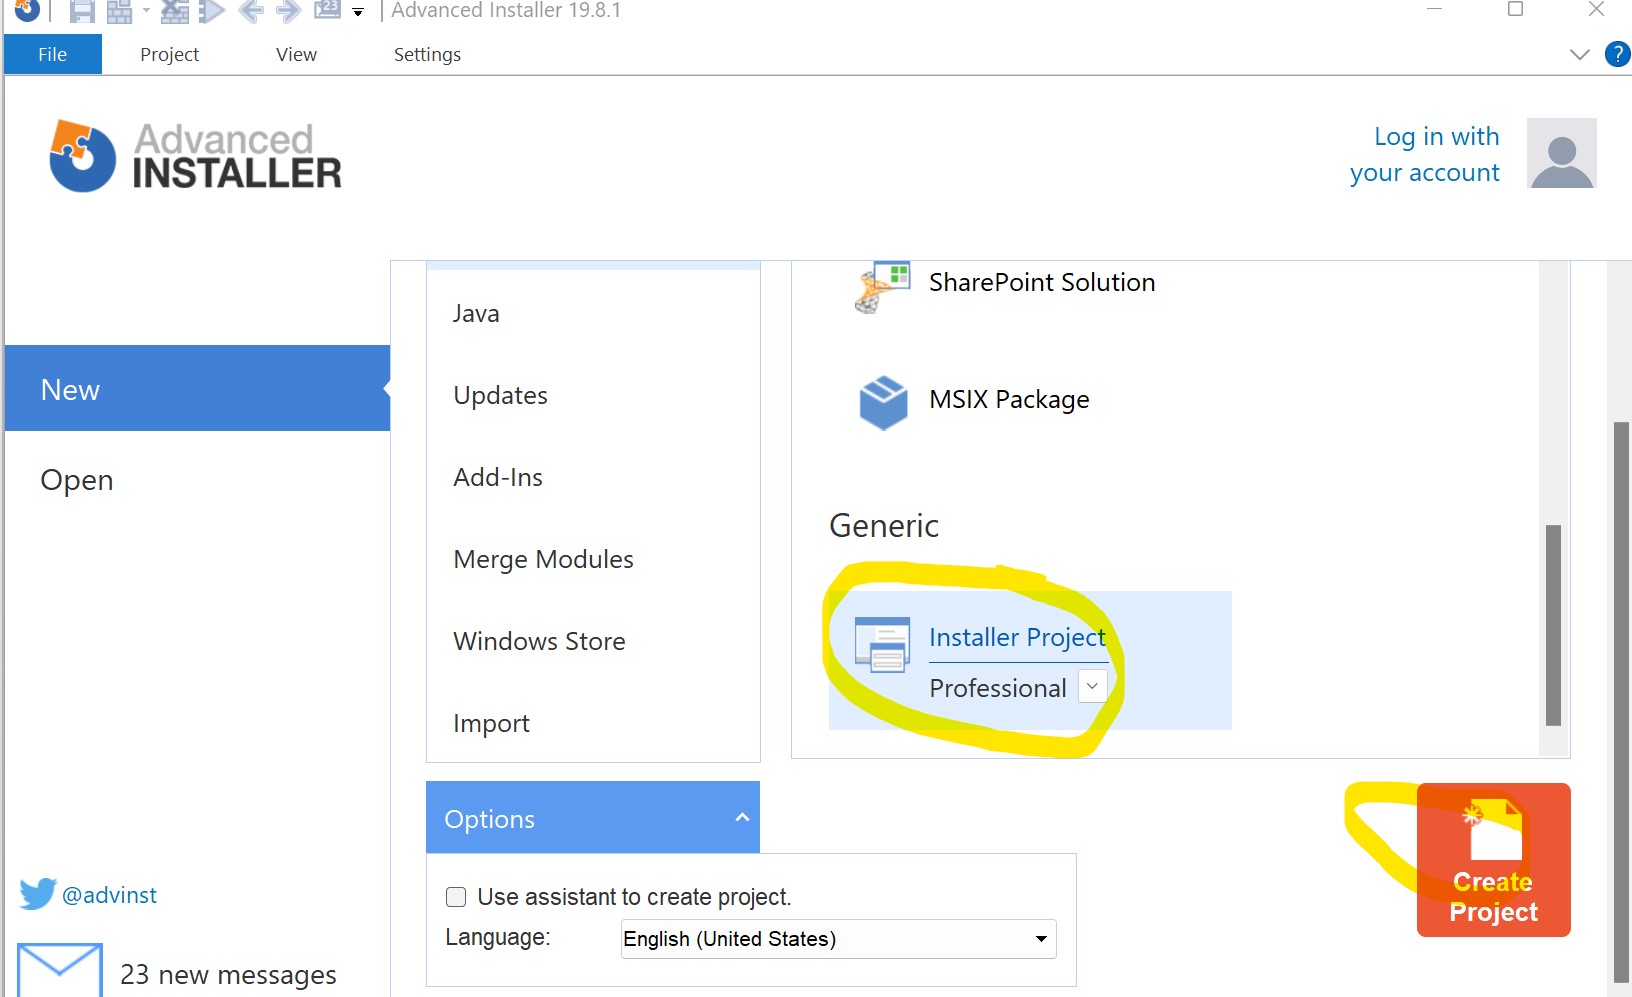Select the MSIX Package project label
The height and width of the screenshot is (997, 1632).
[1009, 399]
